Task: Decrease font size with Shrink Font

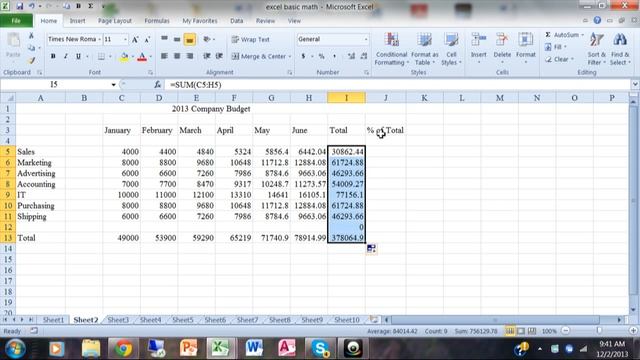Action: 147,40
